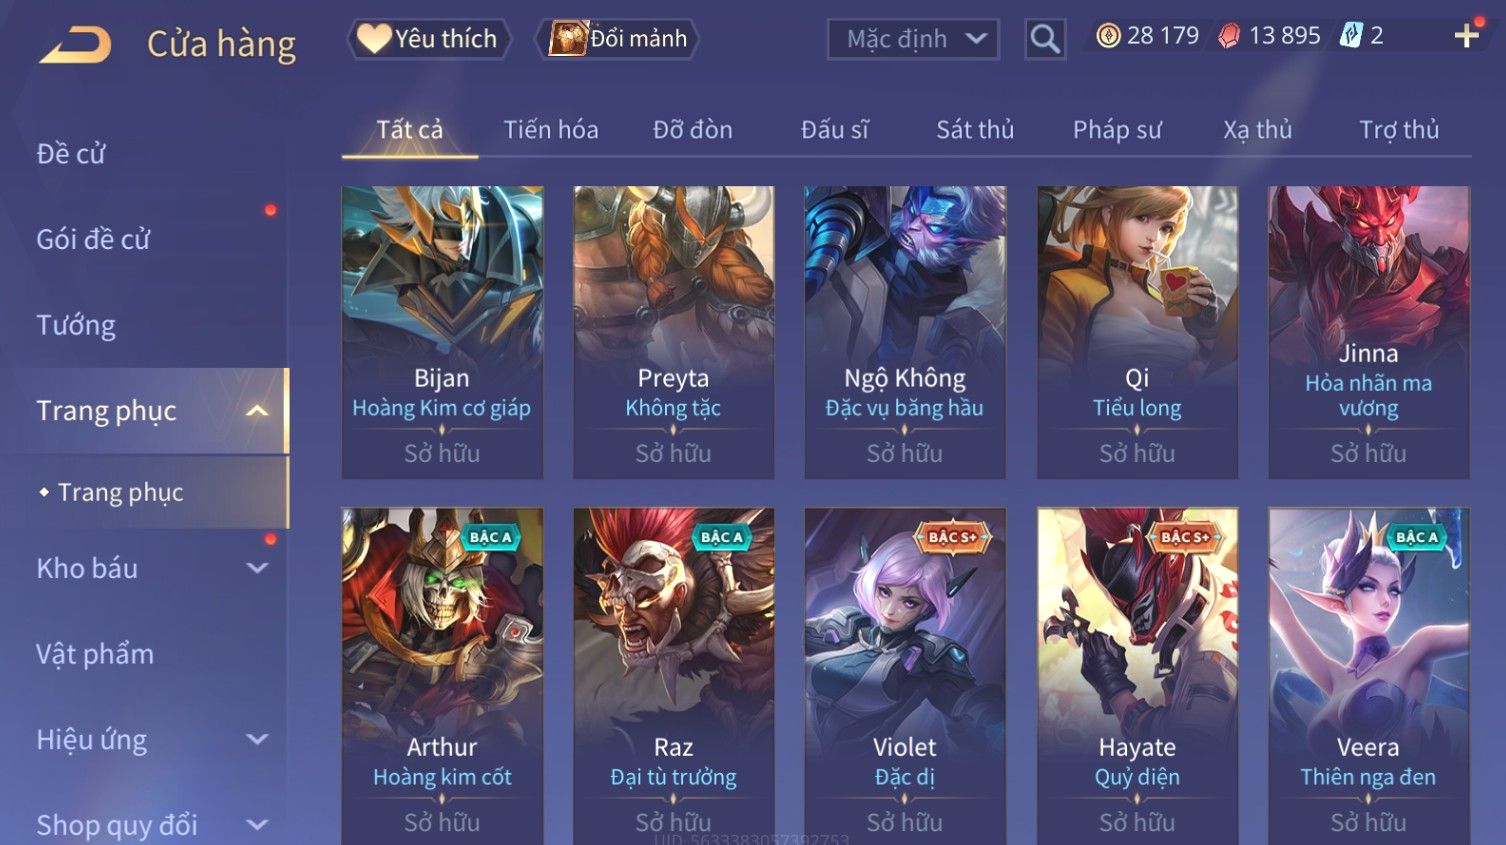Select Violet Đặc dị skin card
The width and height of the screenshot is (1506, 845).
(x=905, y=676)
